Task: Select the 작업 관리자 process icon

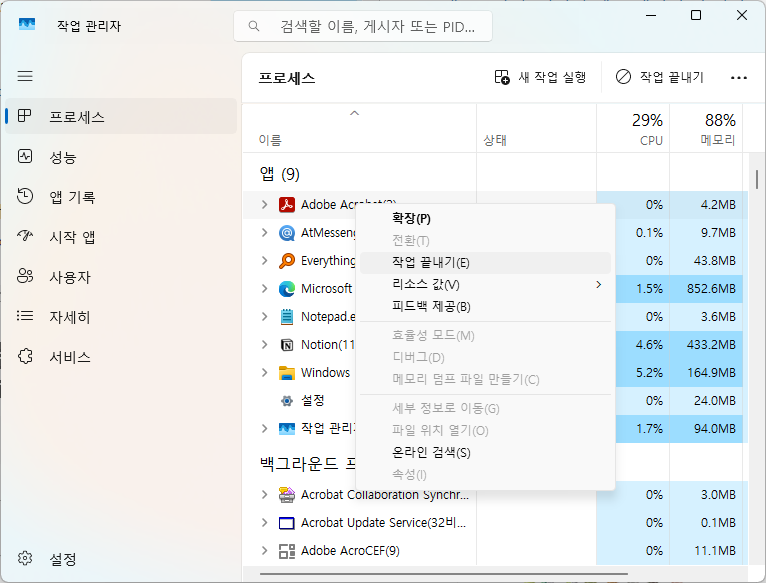Action: point(287,429)
